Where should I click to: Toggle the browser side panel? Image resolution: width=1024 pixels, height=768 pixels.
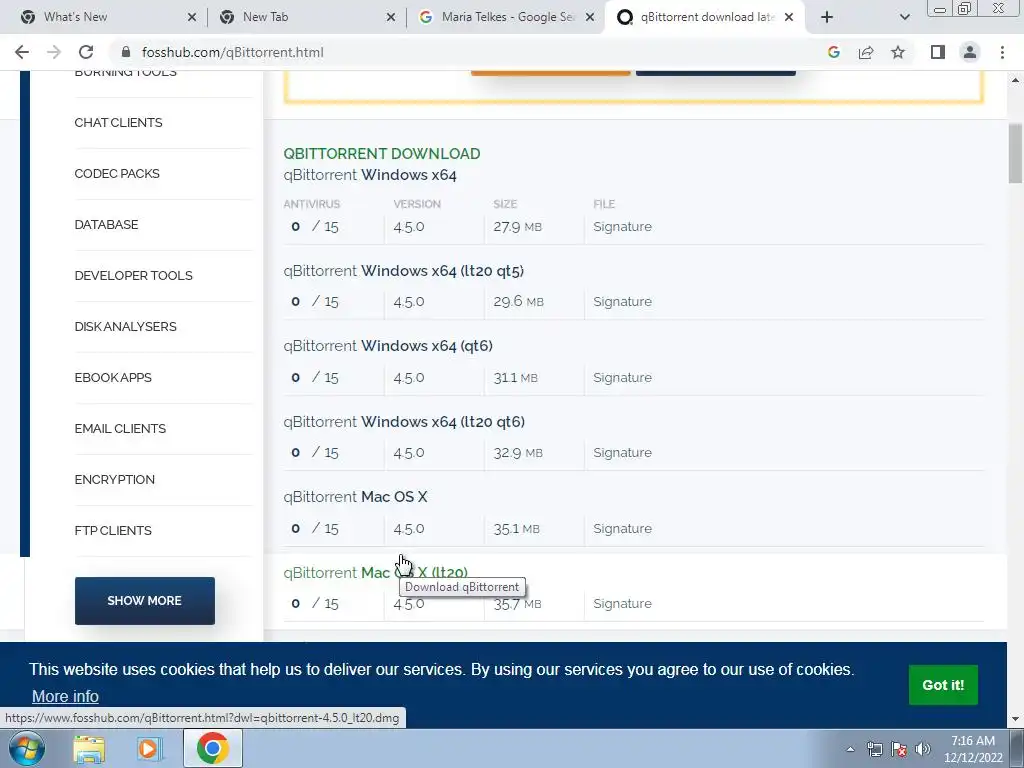pos(938,52)
